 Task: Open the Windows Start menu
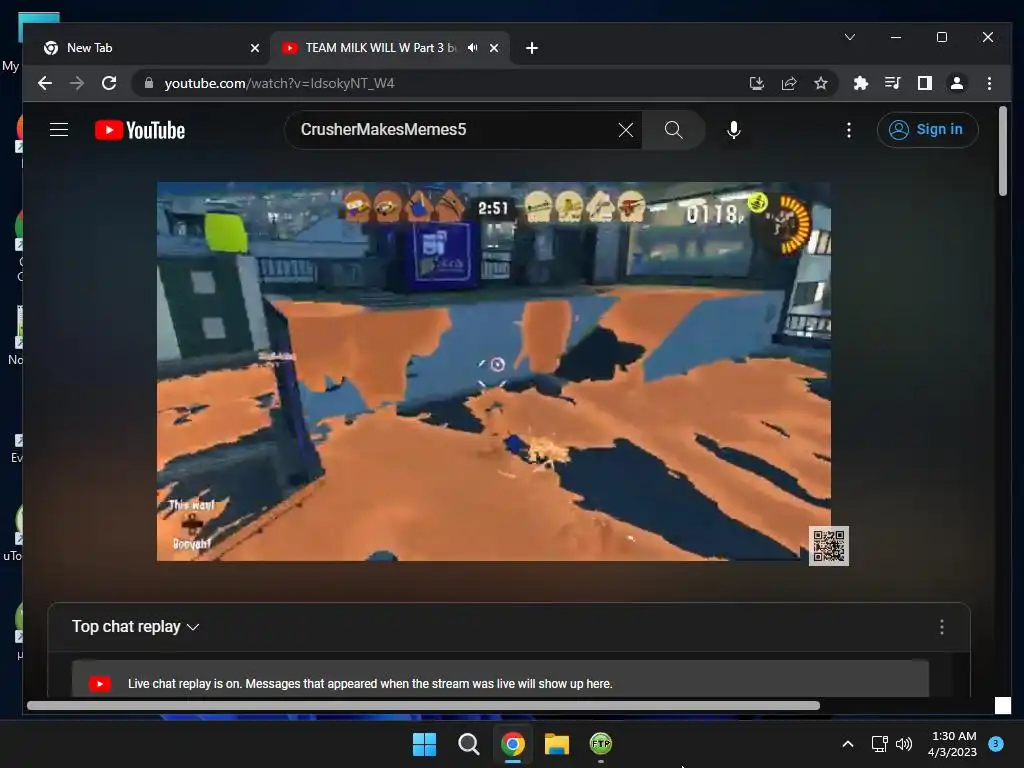coord(424,744)
